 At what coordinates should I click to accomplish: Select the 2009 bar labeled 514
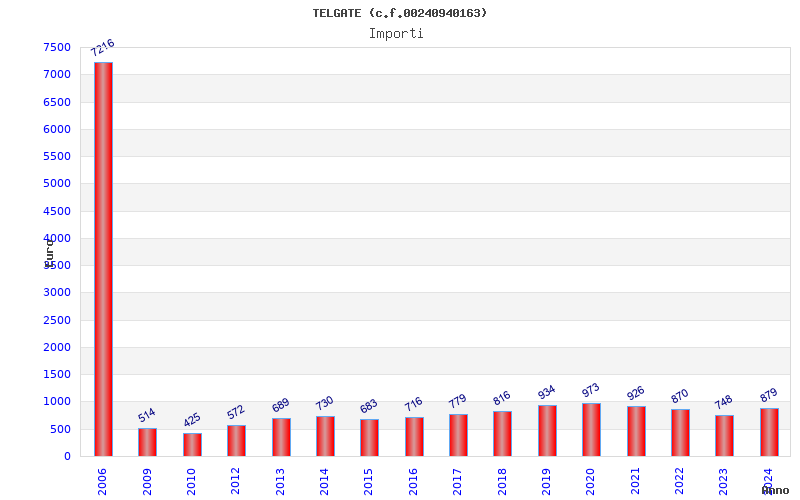coord(147,442)
